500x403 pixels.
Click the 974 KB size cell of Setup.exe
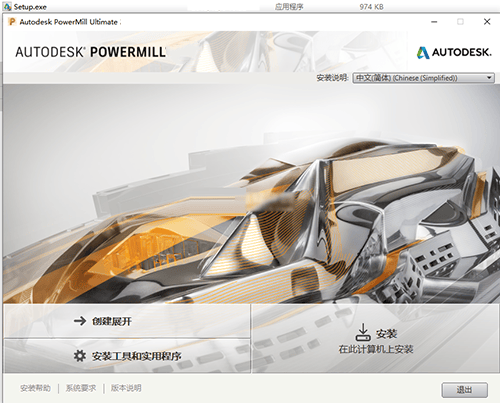point(371,7)
